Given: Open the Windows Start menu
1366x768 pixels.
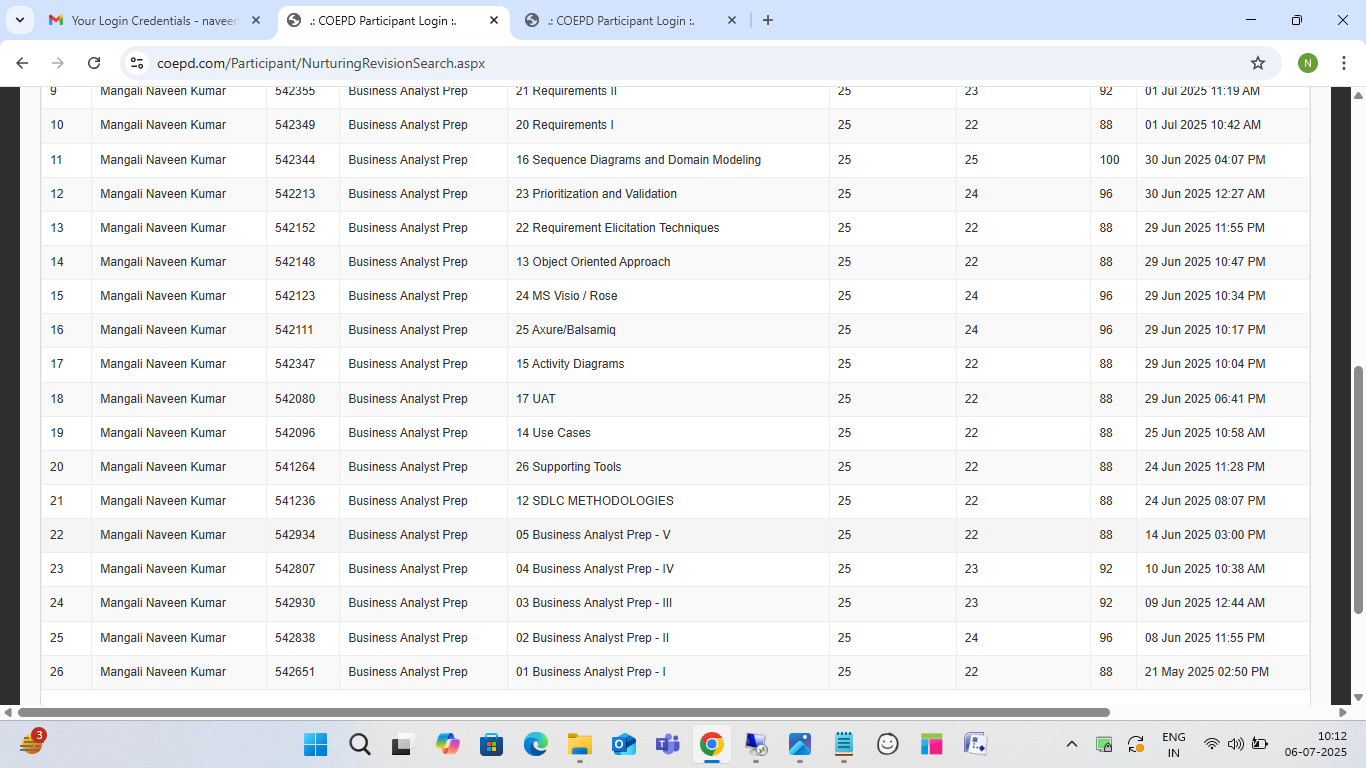Looking at the screenshot, I should click(x=315, y=744).
